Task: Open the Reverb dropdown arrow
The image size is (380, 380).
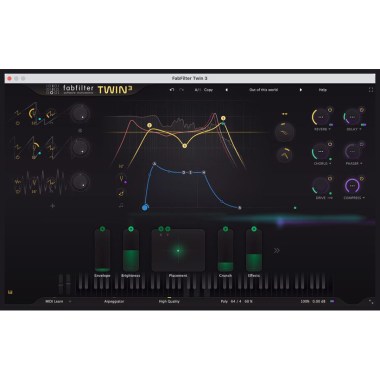Action: (330, 129)
